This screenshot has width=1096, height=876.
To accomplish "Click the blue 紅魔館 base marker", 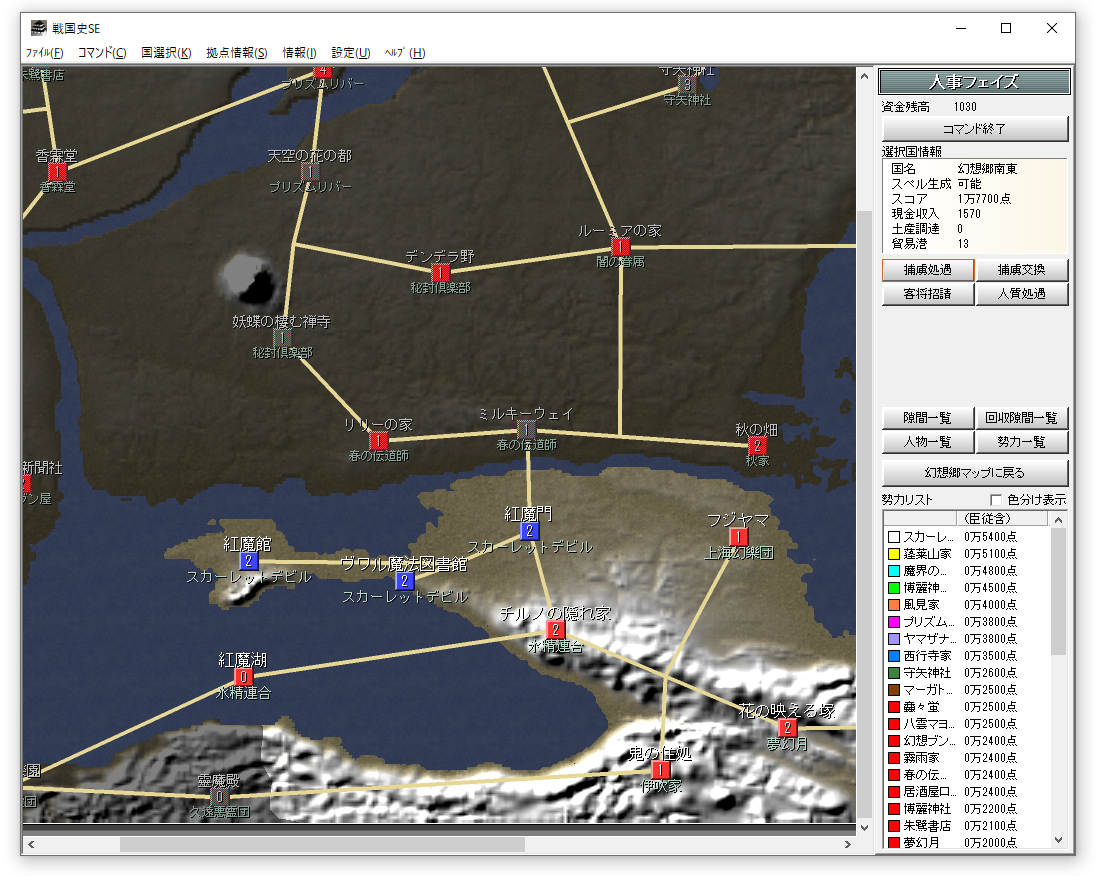I will [x=248, y=561].
